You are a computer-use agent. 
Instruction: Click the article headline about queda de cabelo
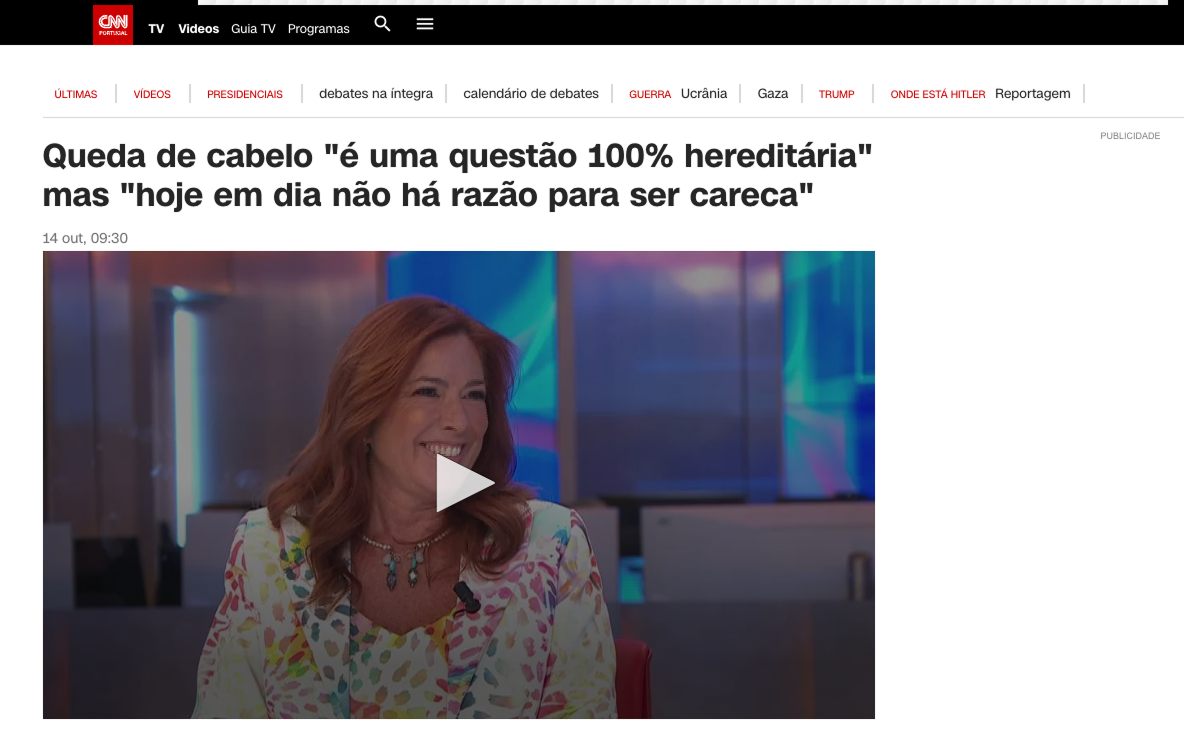[458, 175]
